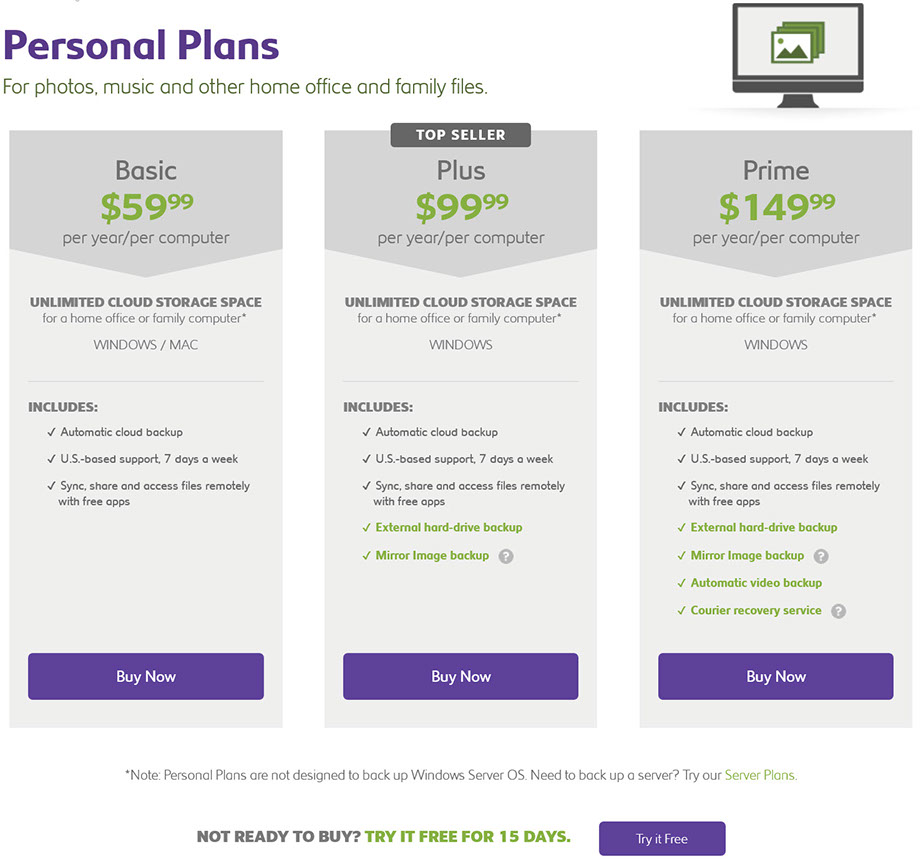Select the $59.99 Basic price

click(146, 207)
